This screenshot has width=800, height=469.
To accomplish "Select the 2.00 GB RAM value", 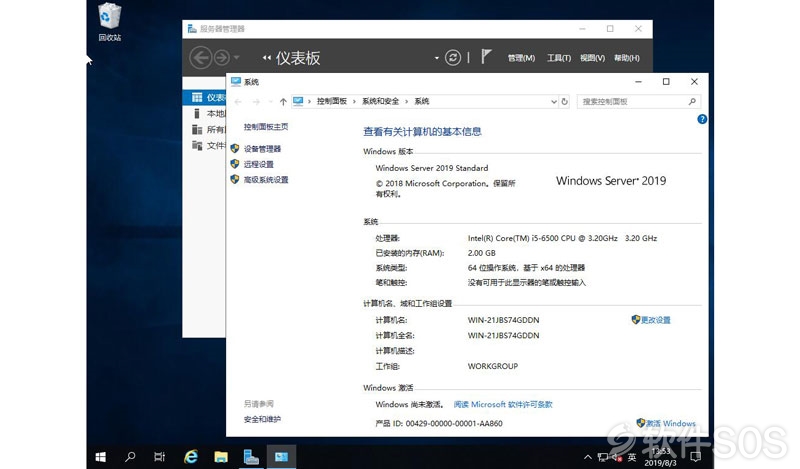I will coord(482,253).
